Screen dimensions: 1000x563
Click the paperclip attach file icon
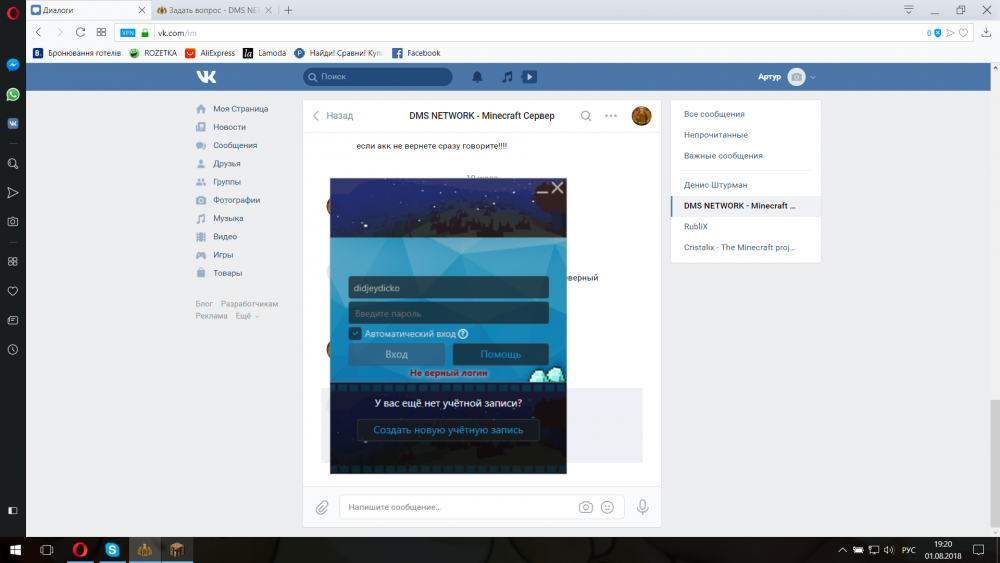pos(322,507)
